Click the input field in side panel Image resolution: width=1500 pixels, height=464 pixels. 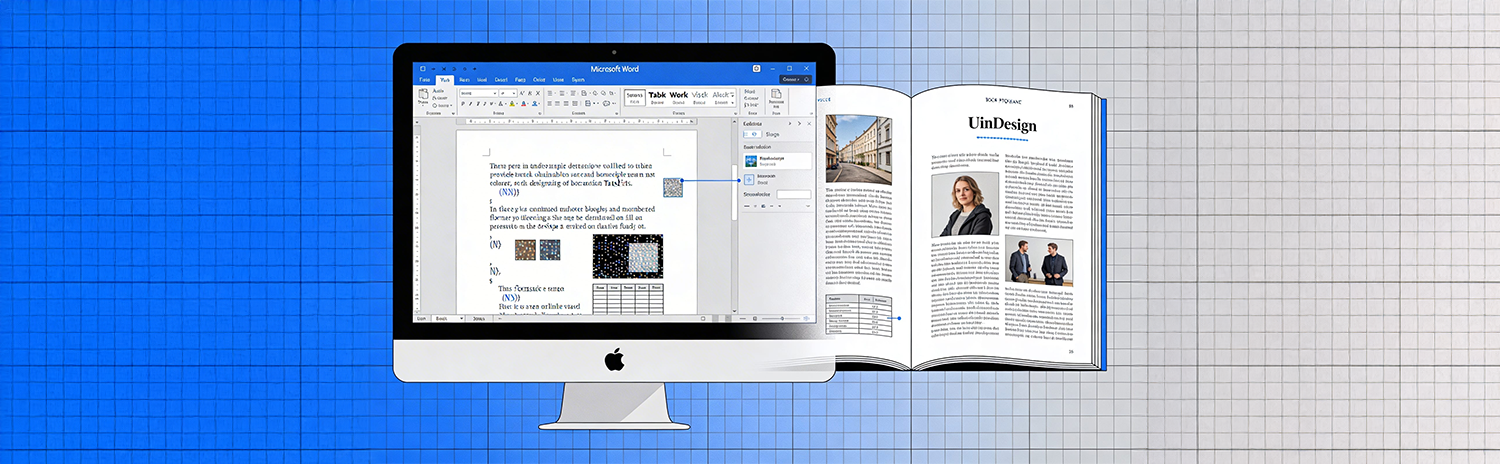click(793, 194)
